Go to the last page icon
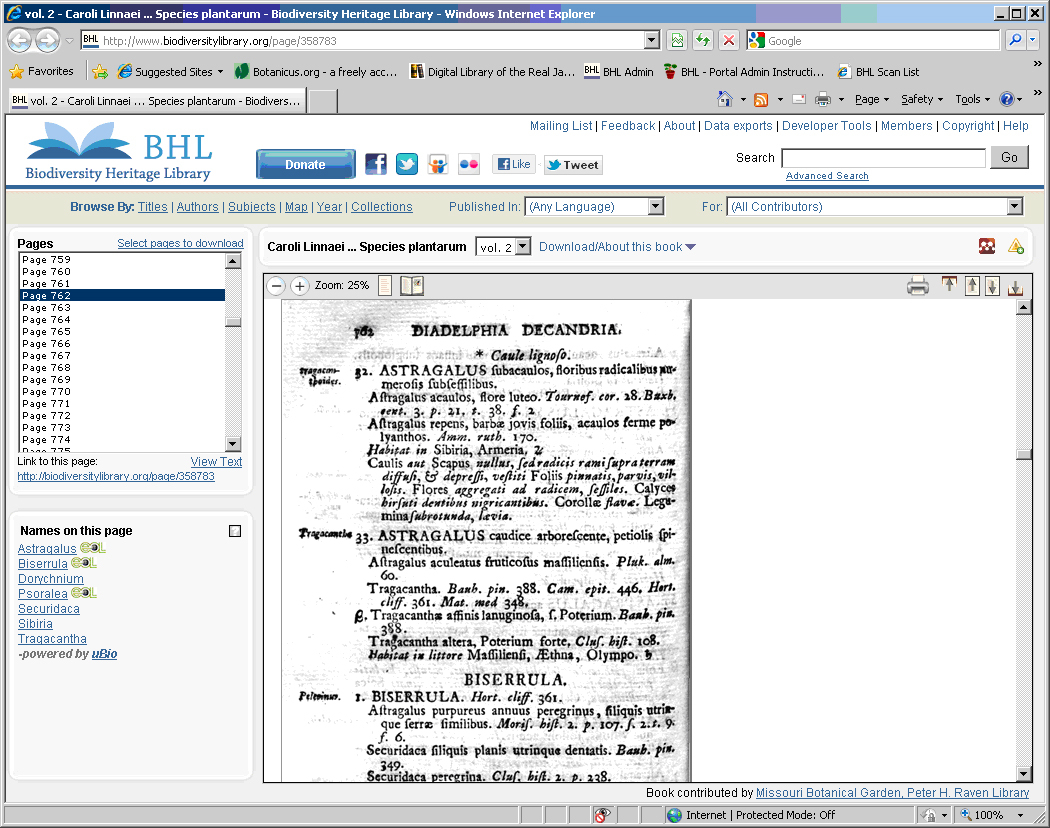The width and height of the screenshot is (1050, 828). [1015, 287]
